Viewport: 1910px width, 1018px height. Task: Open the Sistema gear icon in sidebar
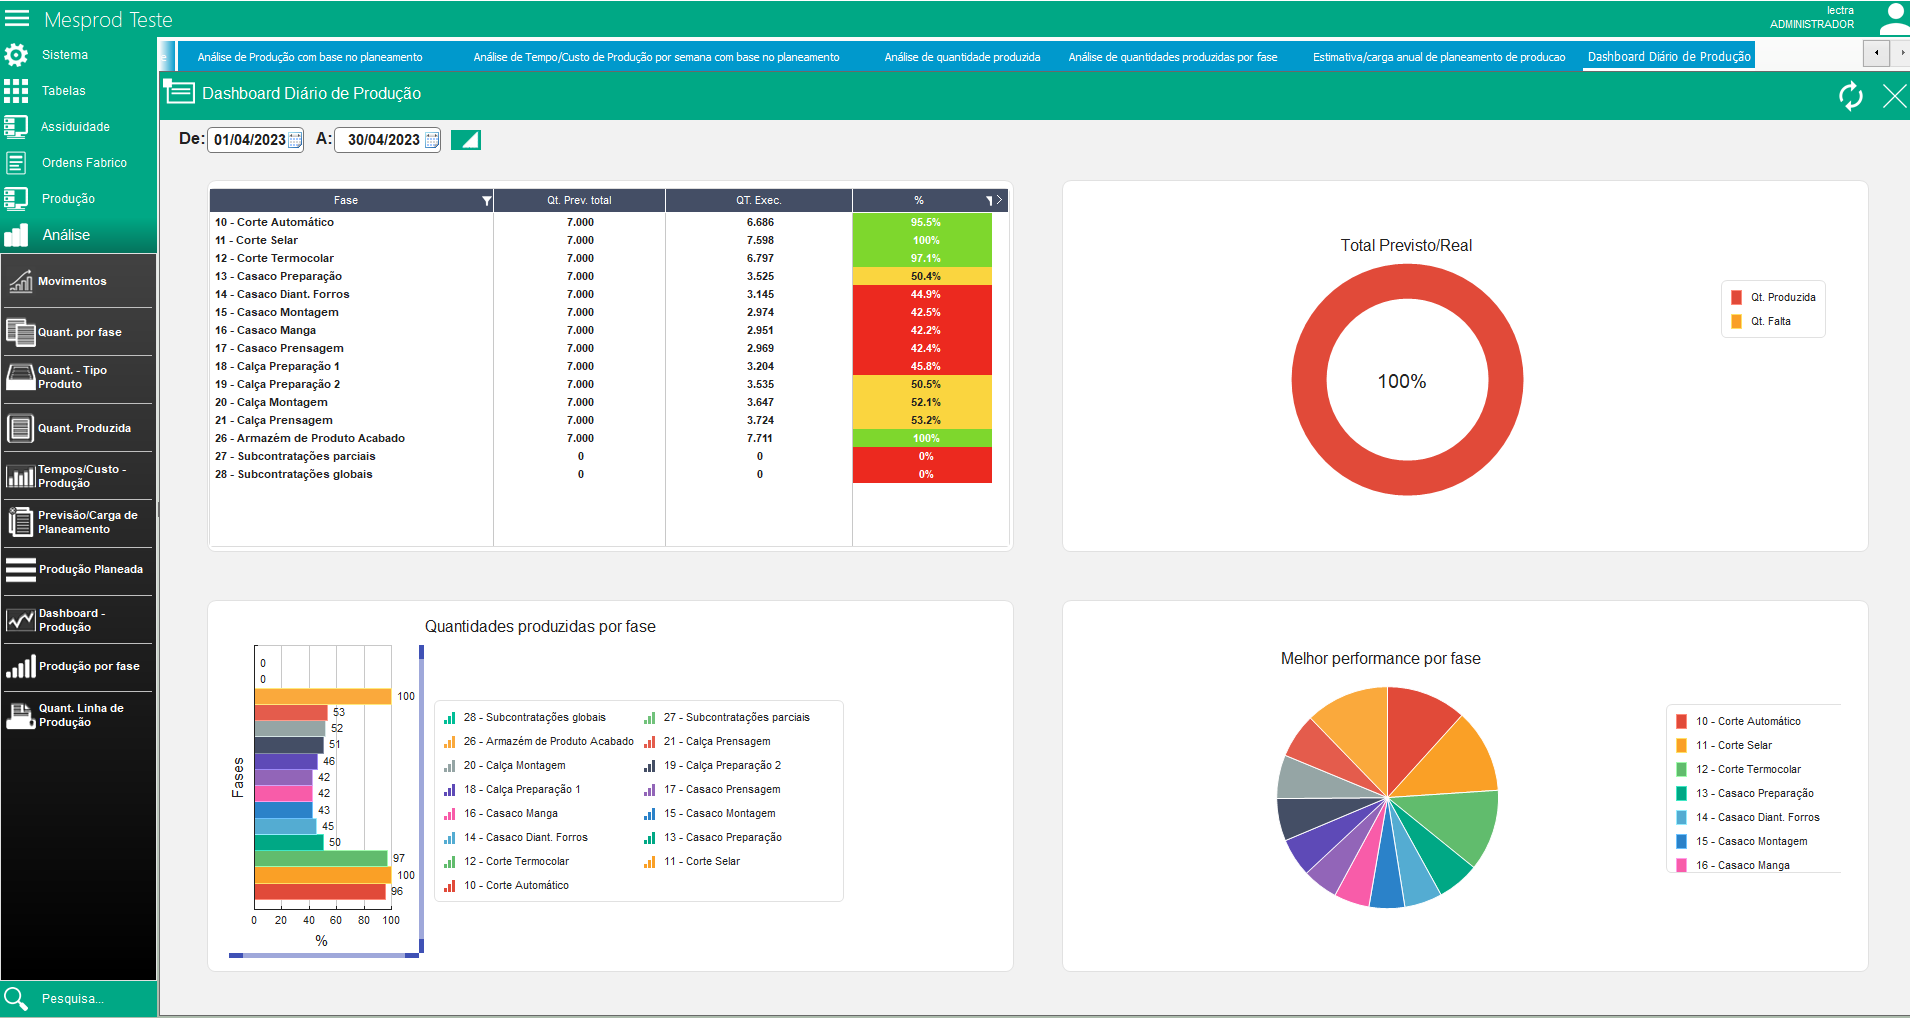(x=16, y=55)
